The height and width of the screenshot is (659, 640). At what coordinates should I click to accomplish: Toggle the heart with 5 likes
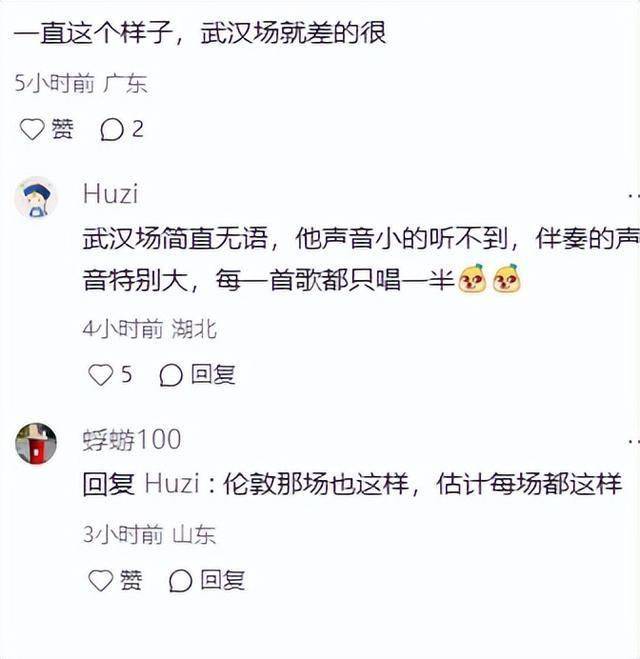point(100,374)
